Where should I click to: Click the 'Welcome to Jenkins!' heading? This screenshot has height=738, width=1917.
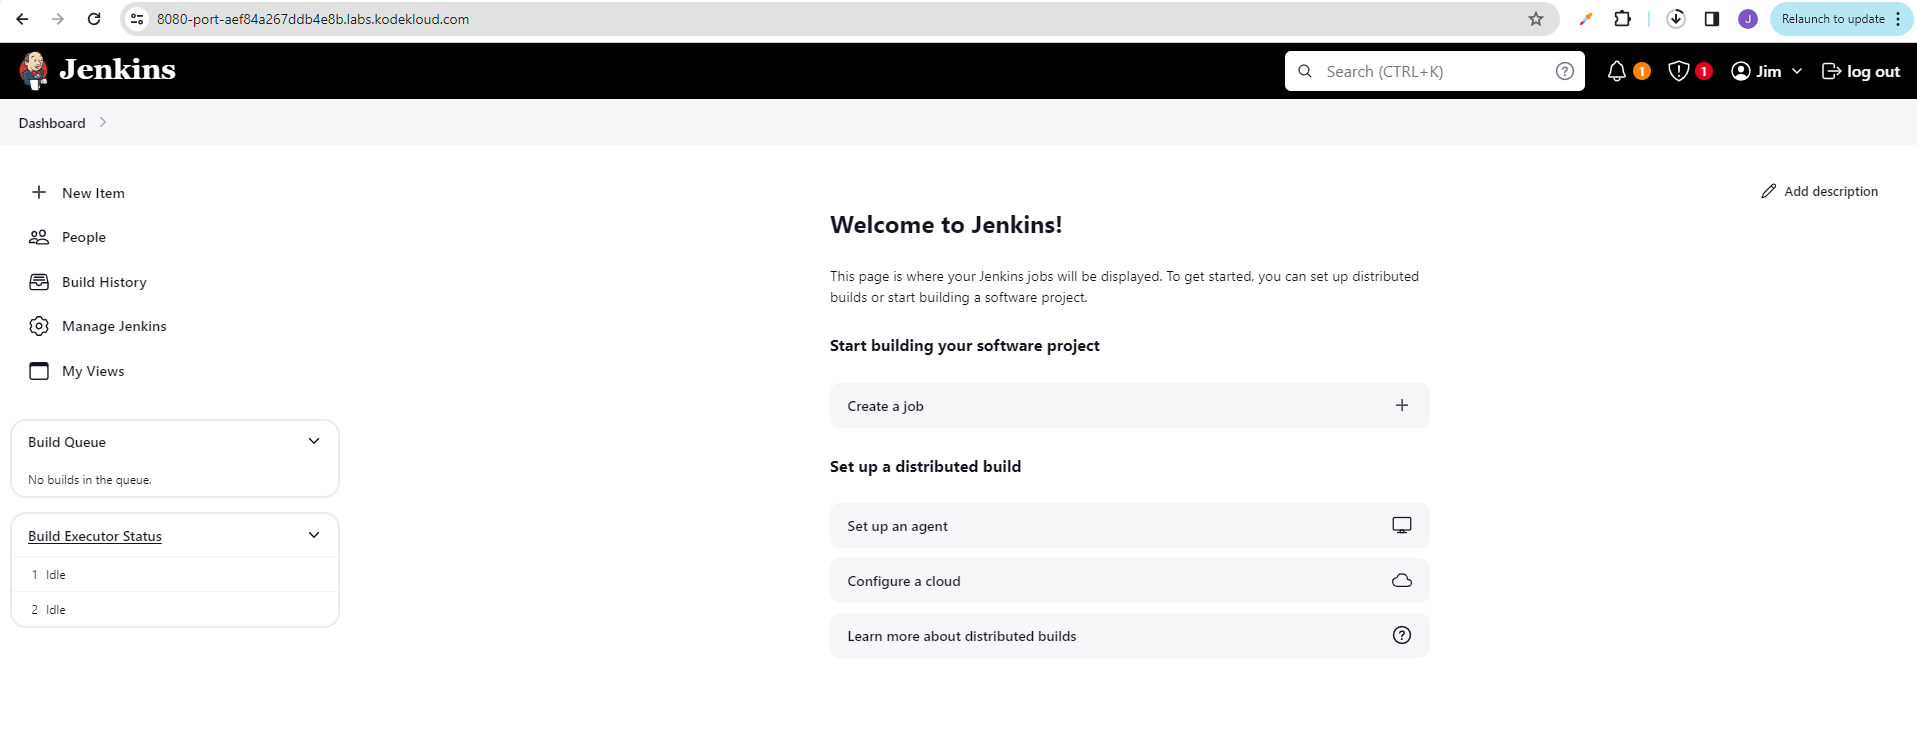[x=946, y=225]
